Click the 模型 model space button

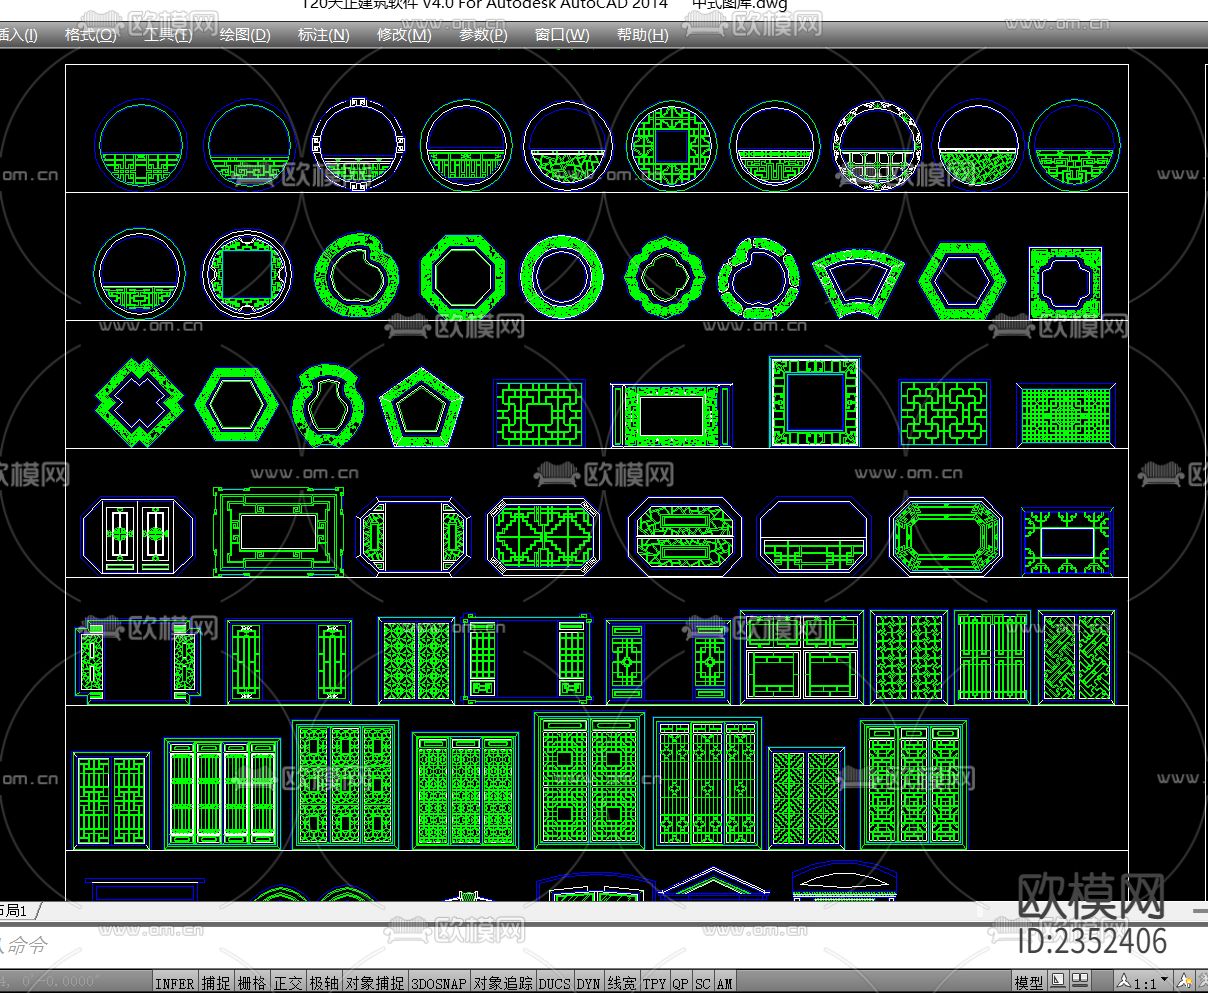coord(1029,983)
